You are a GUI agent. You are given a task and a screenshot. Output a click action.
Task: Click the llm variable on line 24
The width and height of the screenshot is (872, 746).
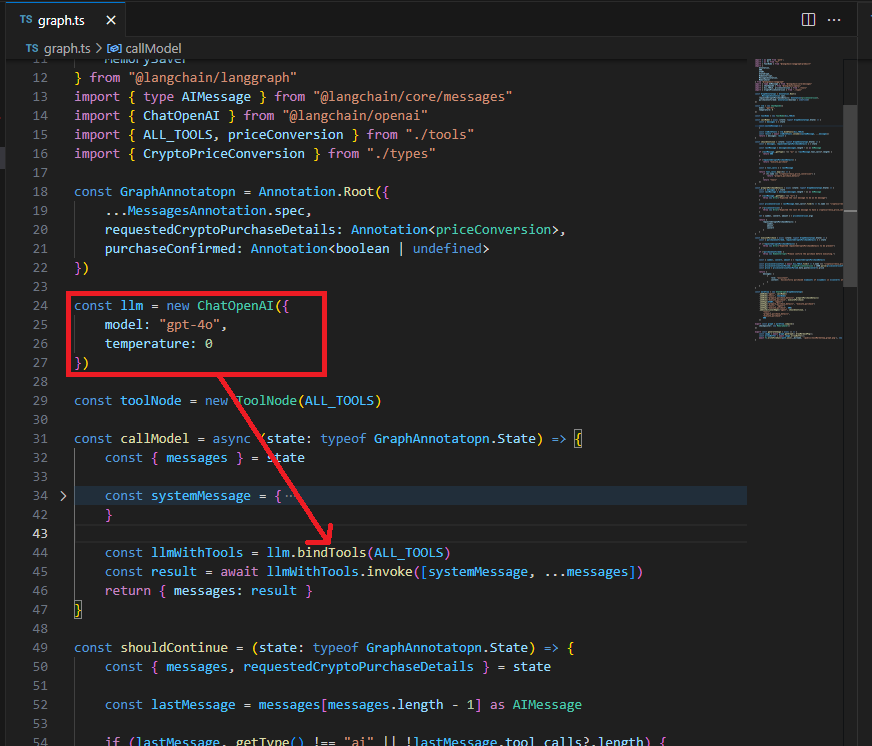click(x=132, y=305)
